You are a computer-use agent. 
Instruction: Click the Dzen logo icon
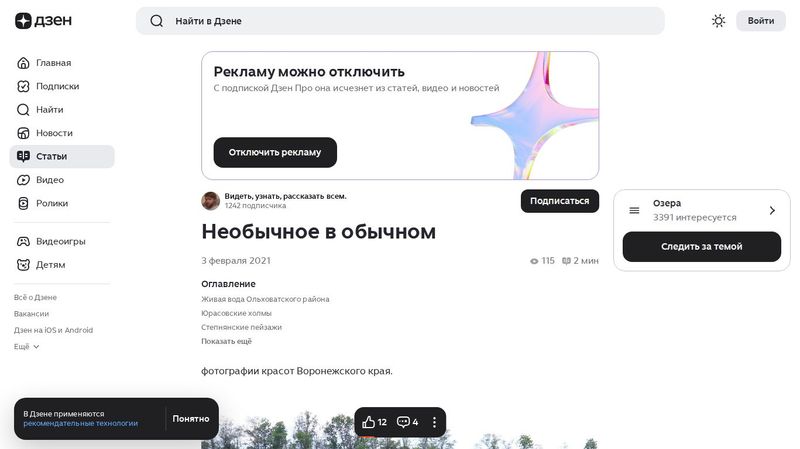(23, 21)
